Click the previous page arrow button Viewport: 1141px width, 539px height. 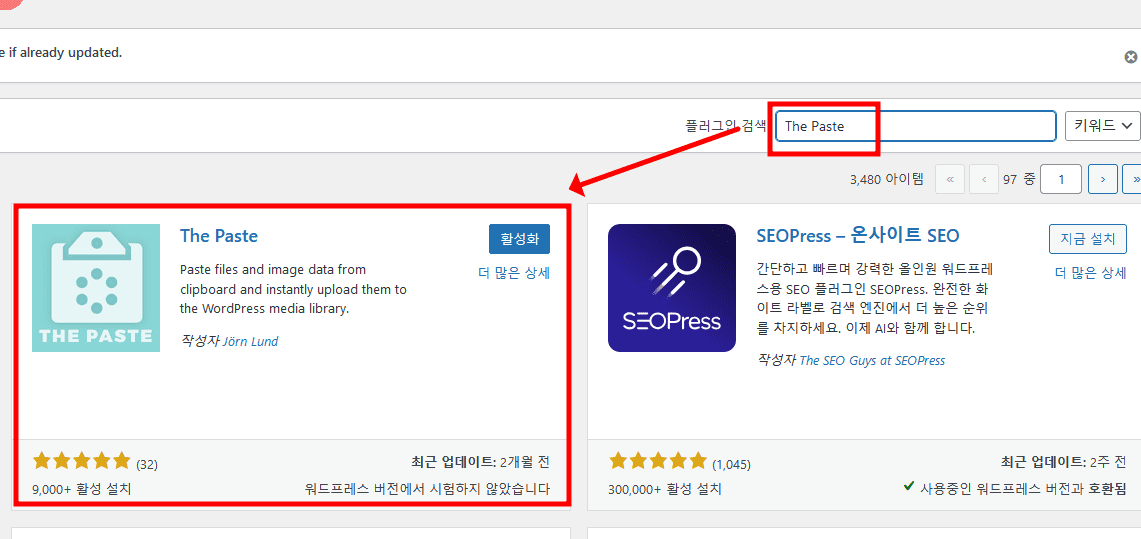pos(984,179)
